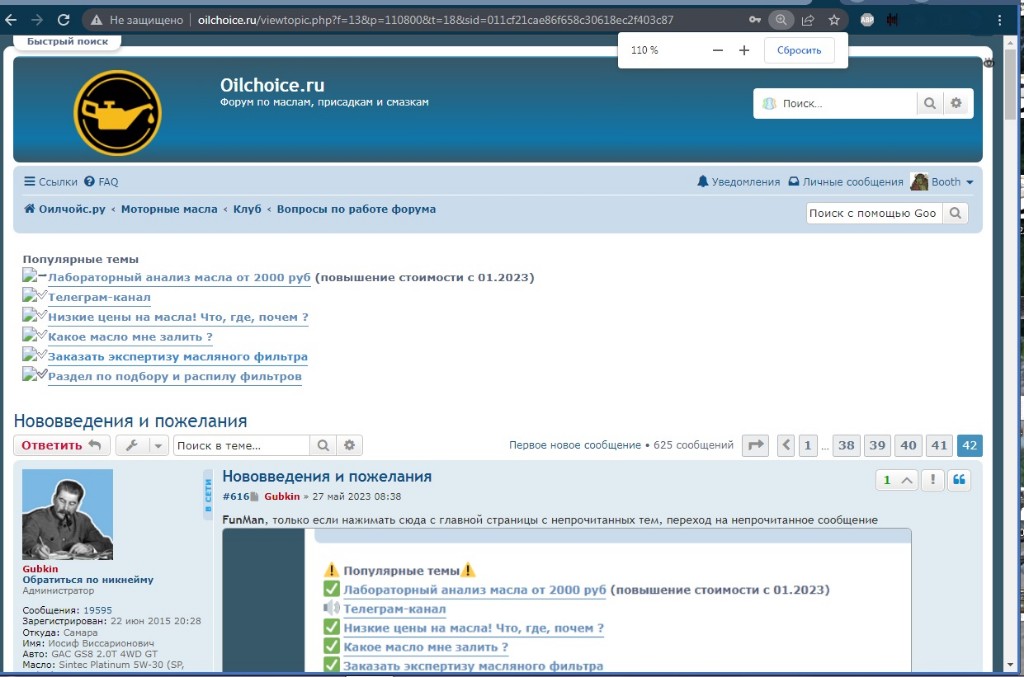Select current page 42 button
This screenshot has height=677, width=1024.
click(x=970, y=445)
